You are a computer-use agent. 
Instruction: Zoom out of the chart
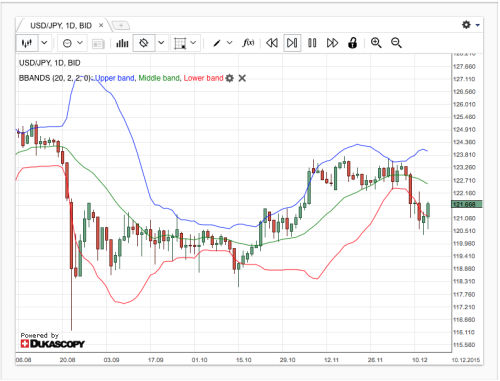coord(396,43)
